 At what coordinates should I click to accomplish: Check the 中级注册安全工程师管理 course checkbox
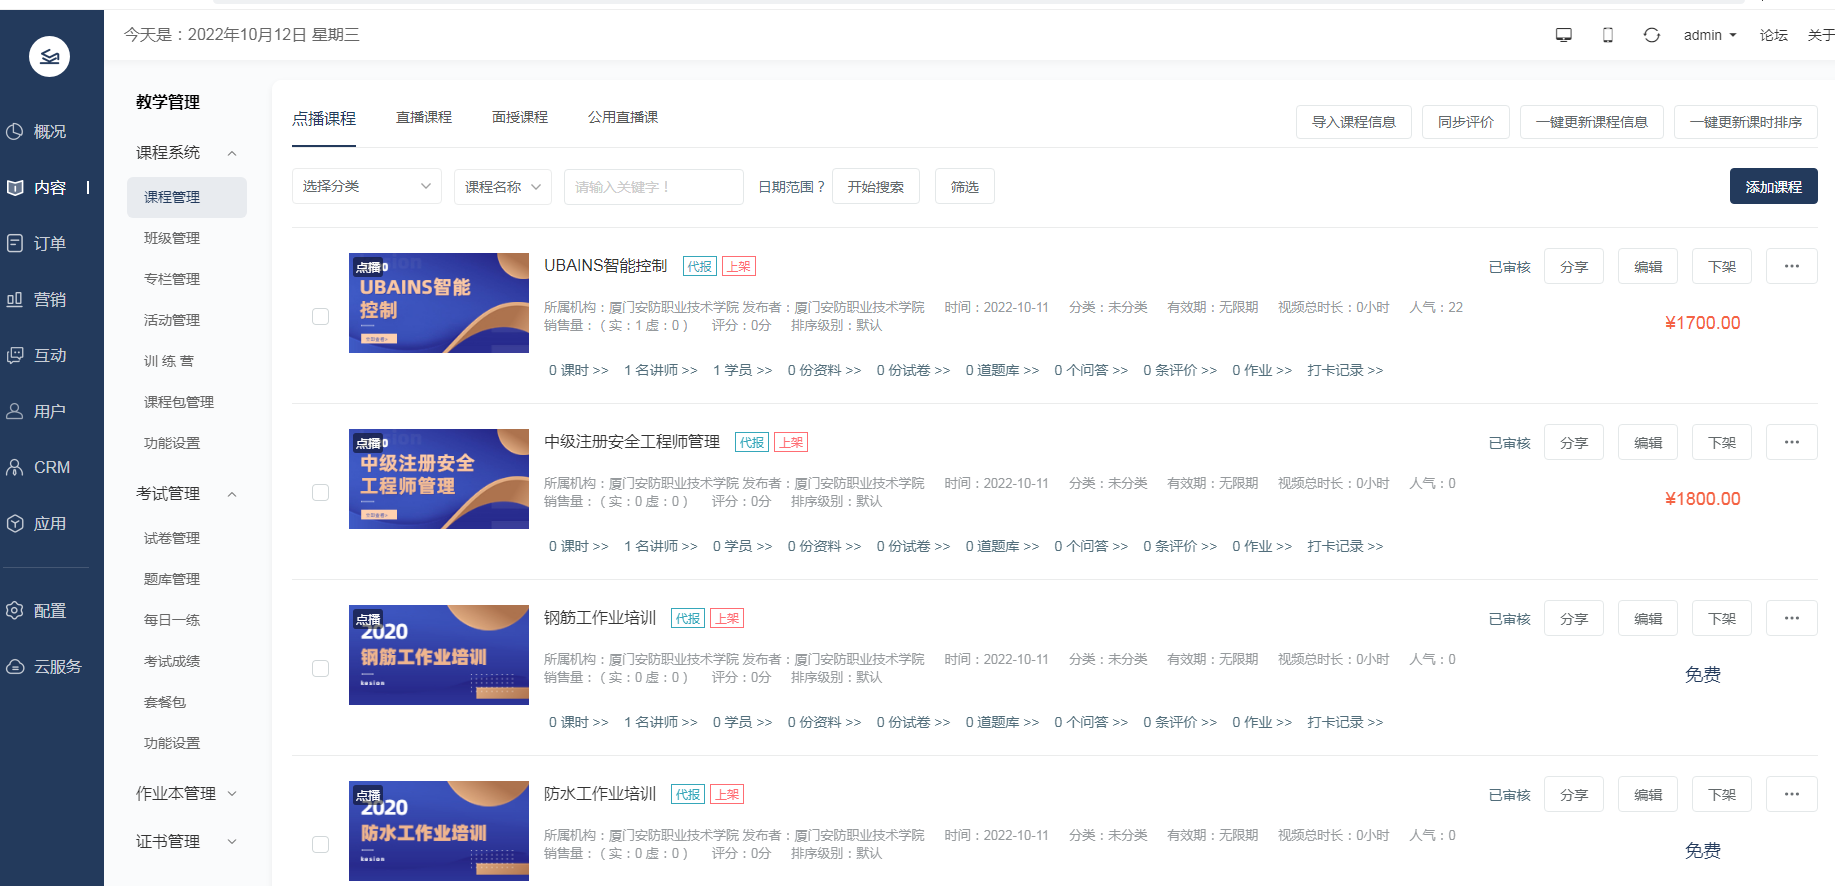(x=320, y=493)
